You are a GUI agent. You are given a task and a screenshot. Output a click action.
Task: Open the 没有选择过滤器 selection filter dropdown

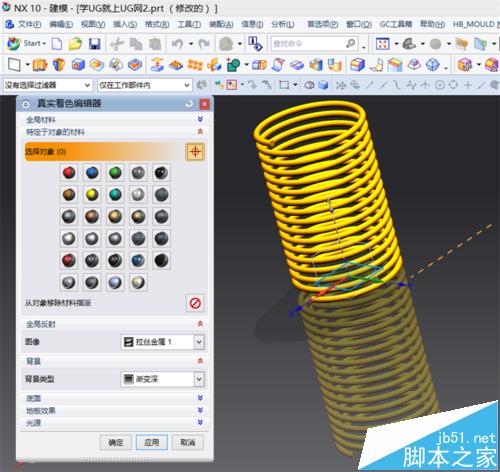click(x=48, y=85)
